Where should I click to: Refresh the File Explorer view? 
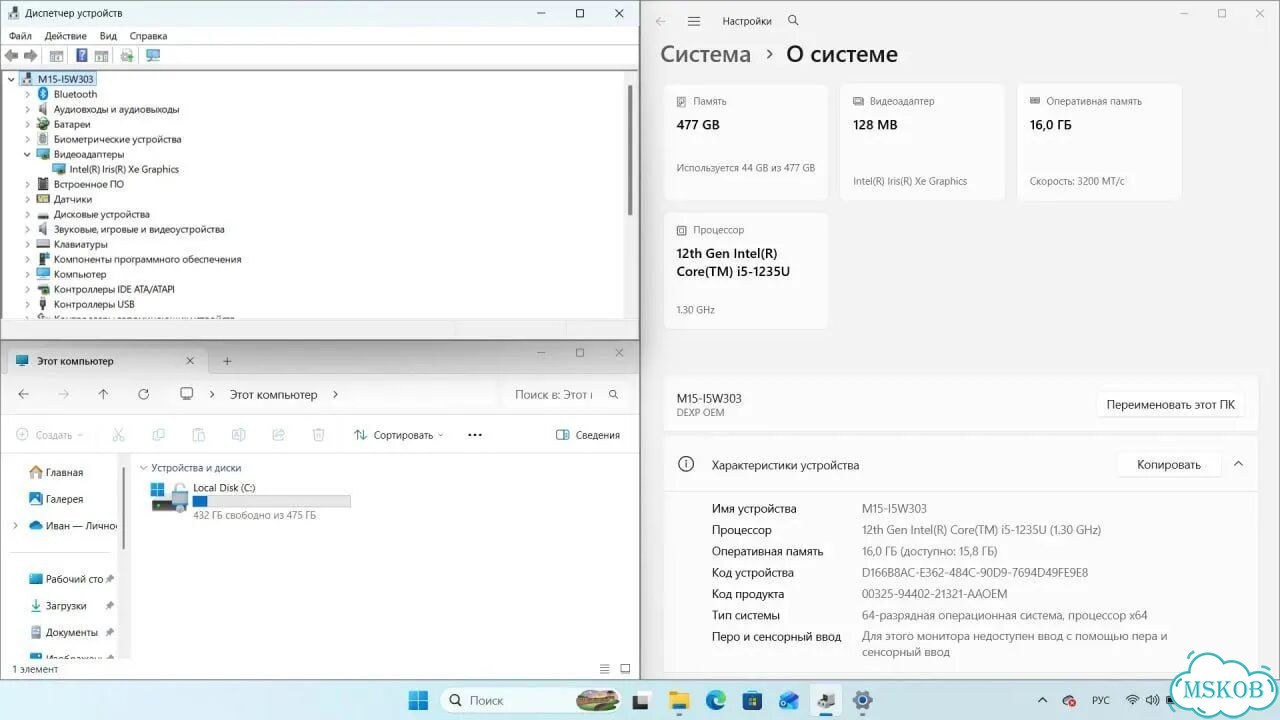click(143, 394)
